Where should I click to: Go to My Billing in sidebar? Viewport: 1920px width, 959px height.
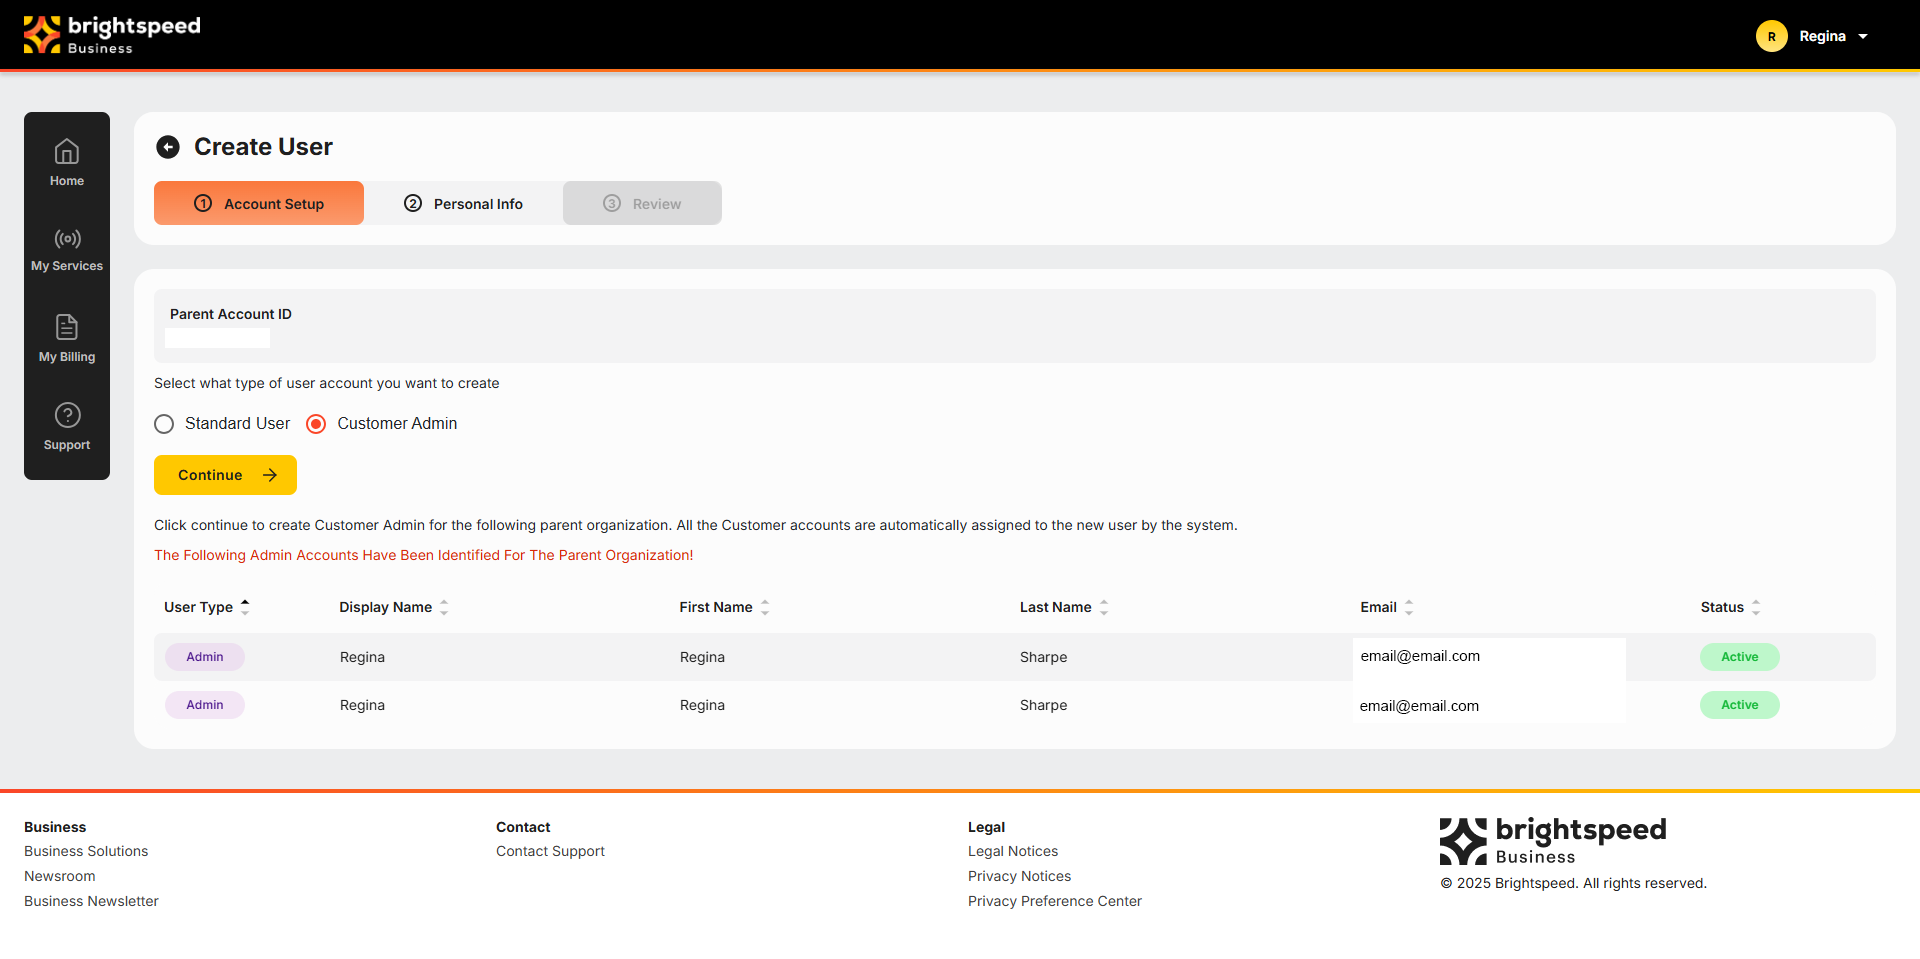tap(67, 339)
